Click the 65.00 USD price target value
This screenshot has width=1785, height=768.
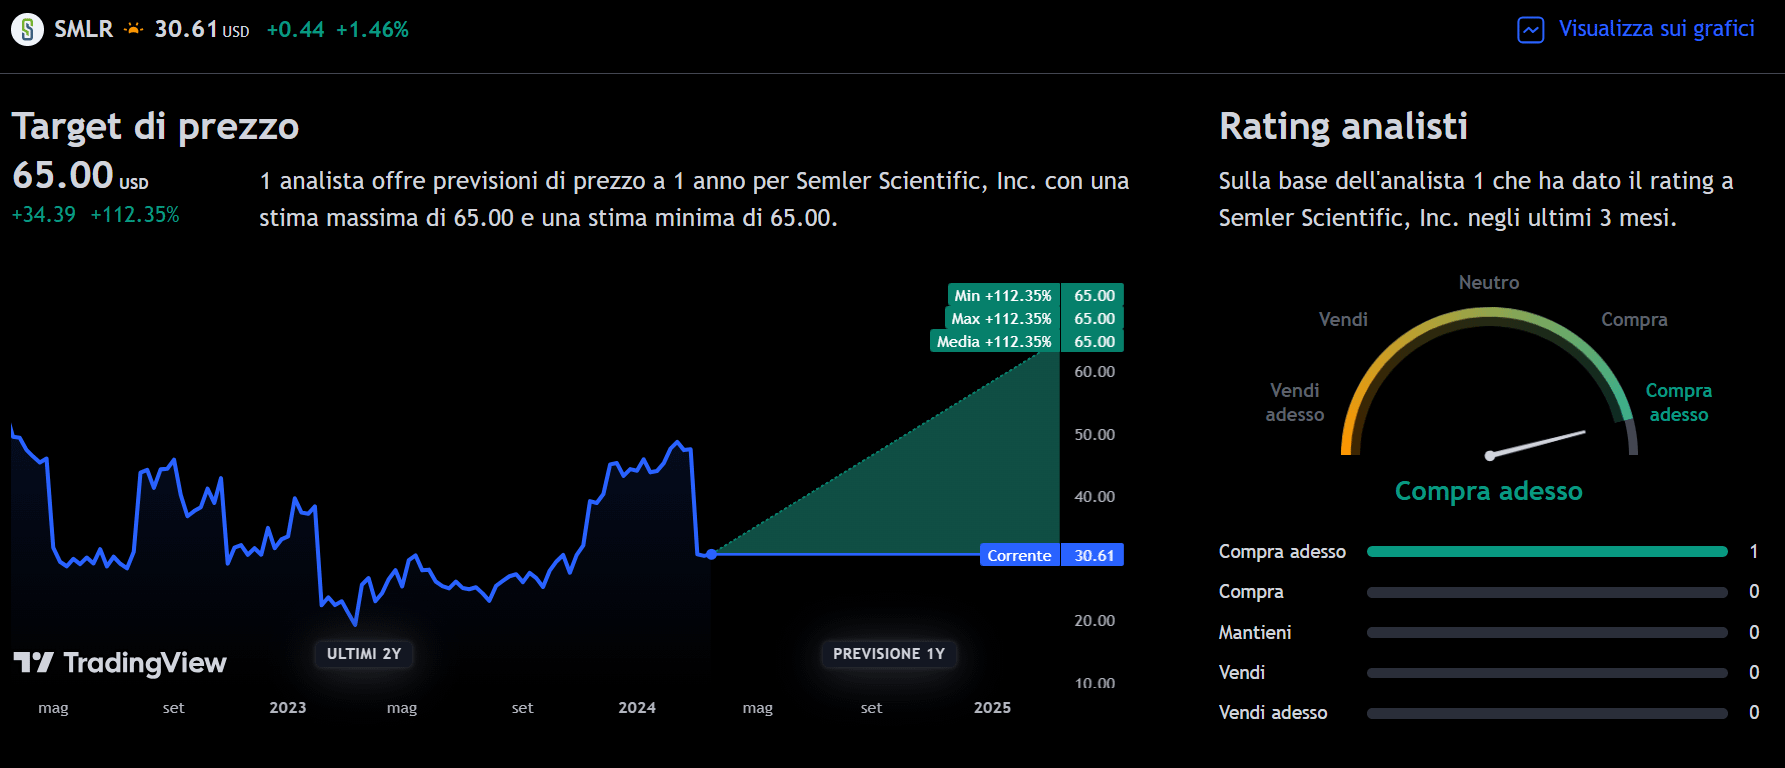point(80,176)
